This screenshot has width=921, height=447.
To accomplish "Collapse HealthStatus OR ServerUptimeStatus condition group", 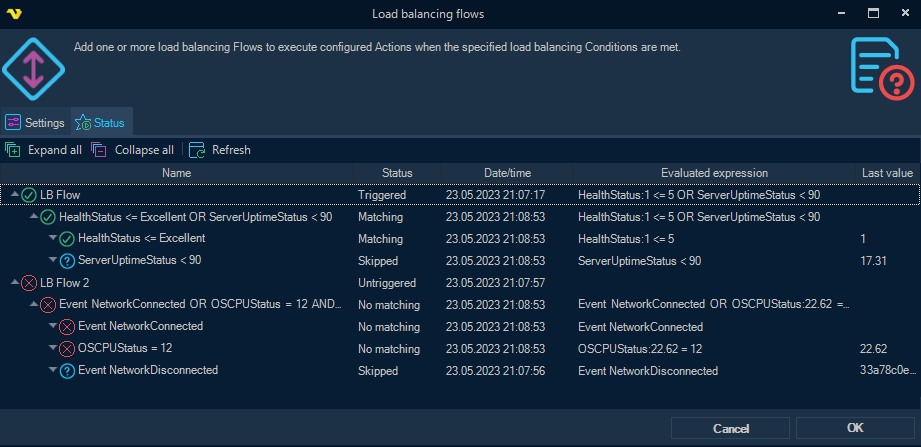I will (x=33, y=217).
